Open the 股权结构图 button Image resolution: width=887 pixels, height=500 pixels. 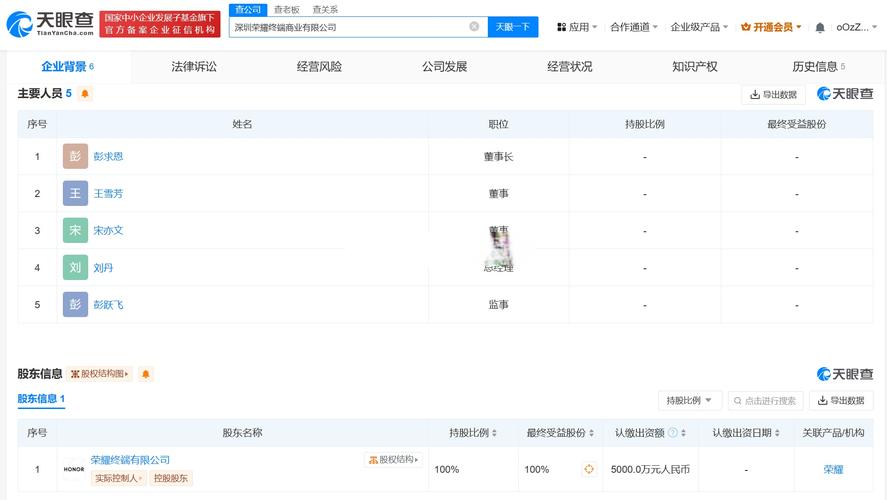(x=100, y=374)
